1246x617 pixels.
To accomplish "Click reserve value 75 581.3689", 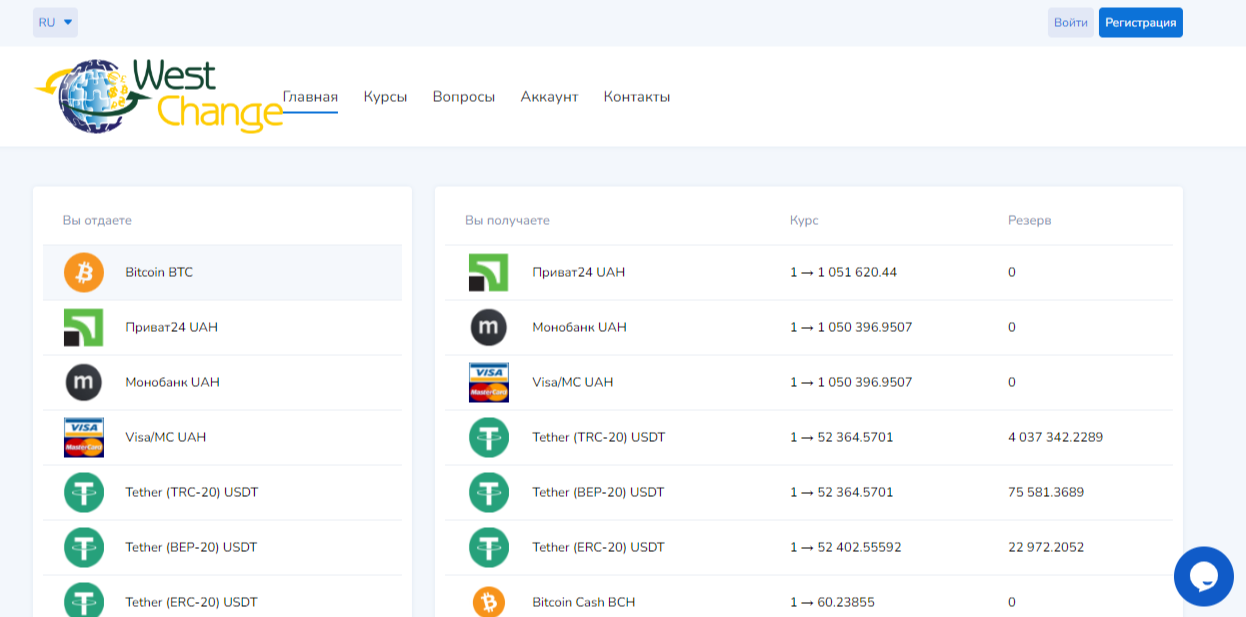I will tap(1046, 492).
